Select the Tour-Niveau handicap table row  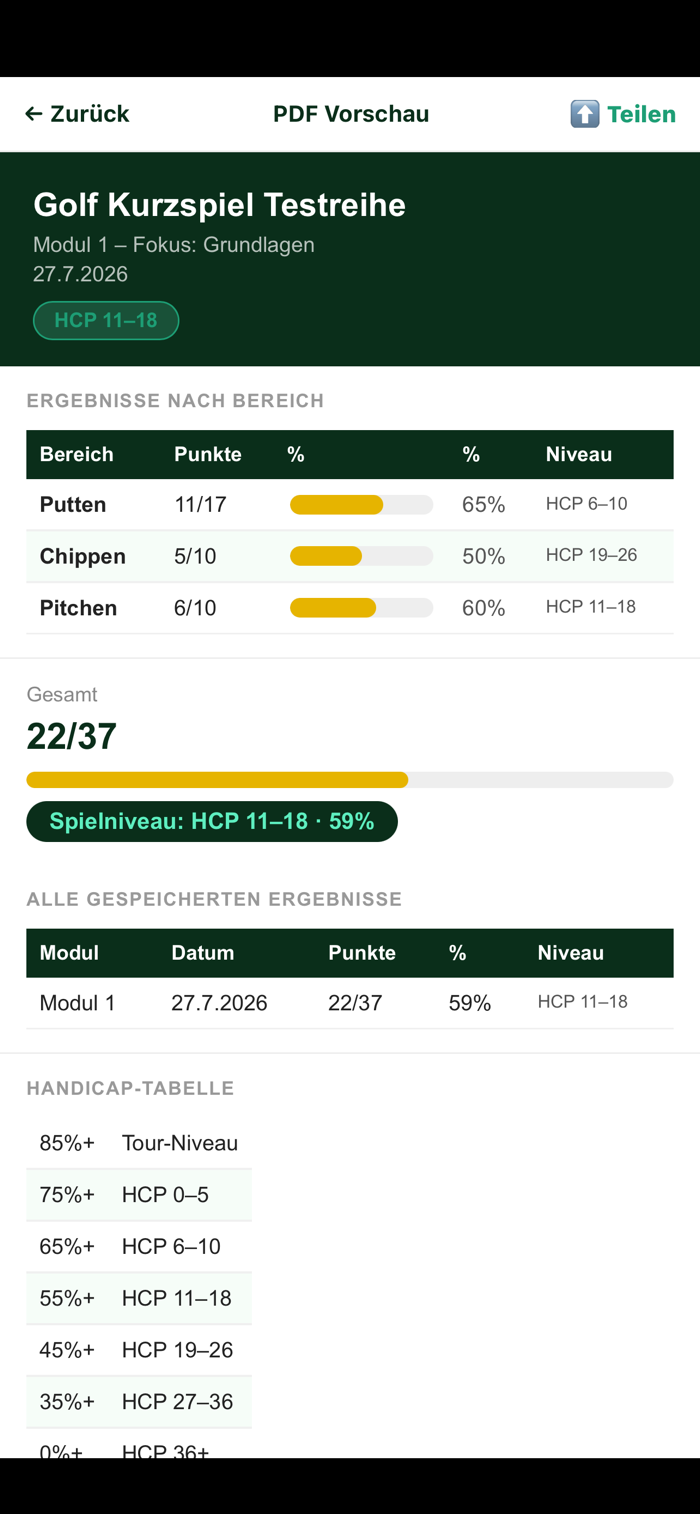click(x=139, y=1143)
